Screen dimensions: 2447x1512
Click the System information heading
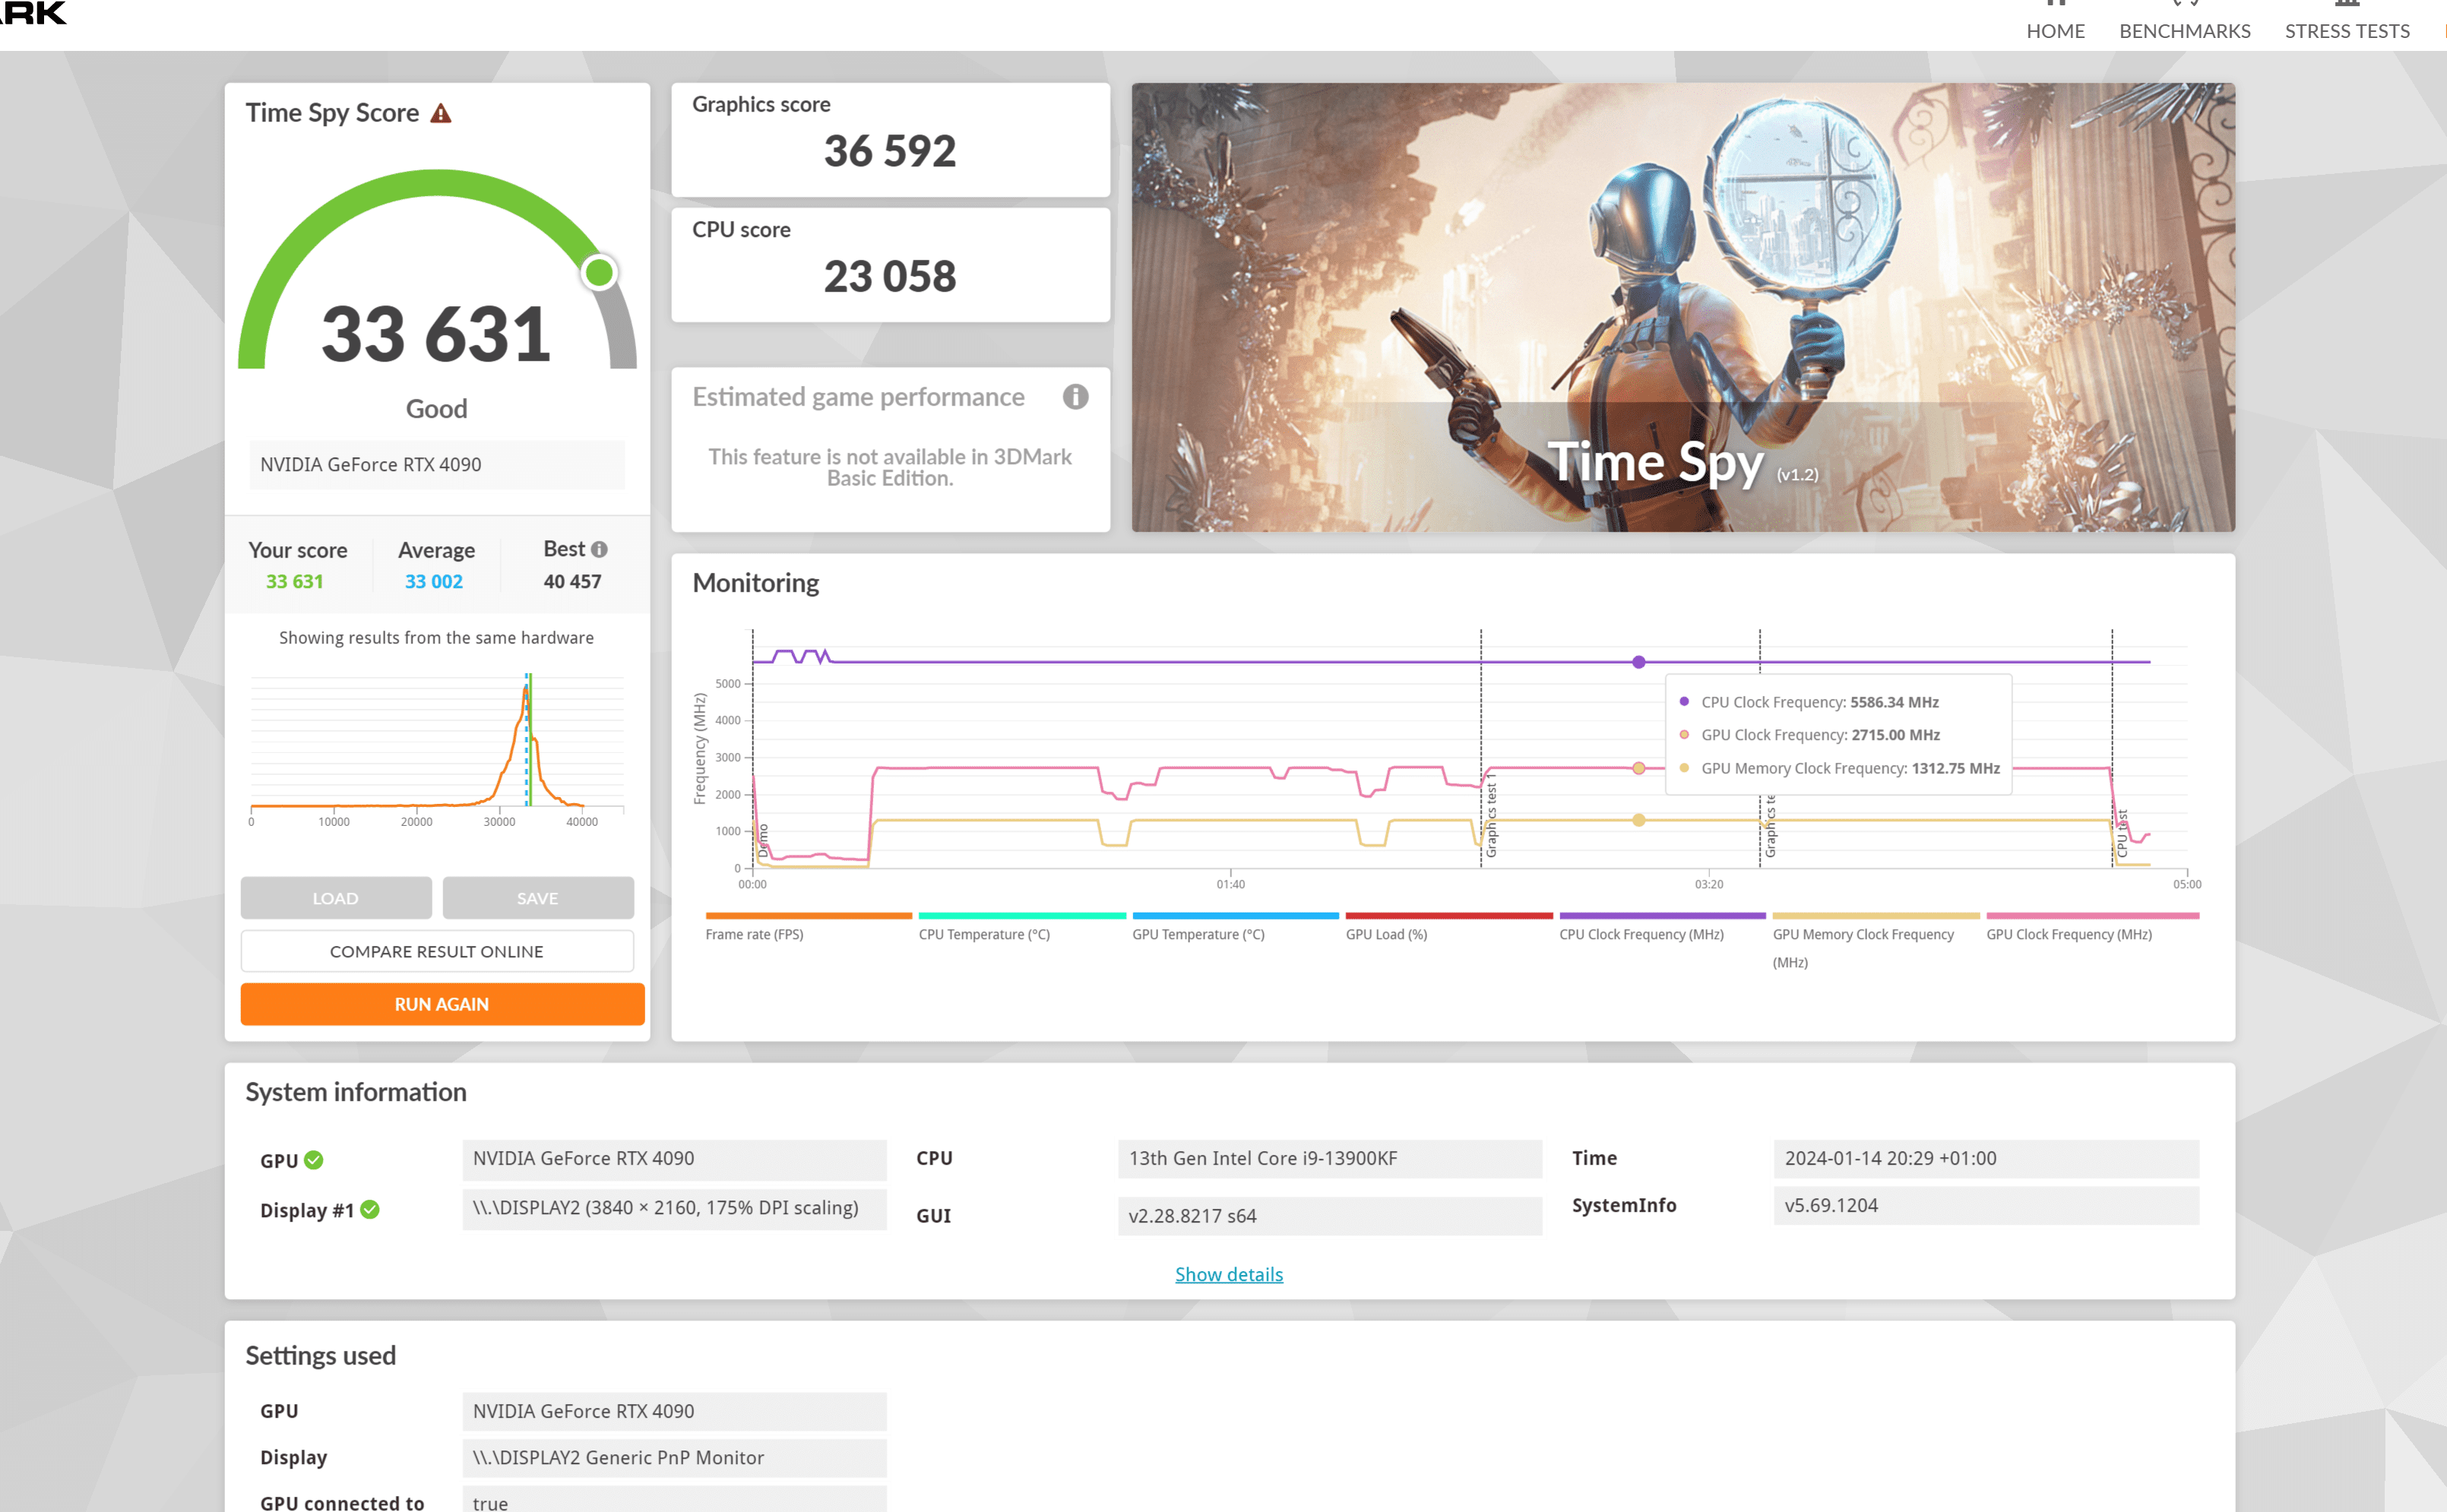click(356, 1092)
